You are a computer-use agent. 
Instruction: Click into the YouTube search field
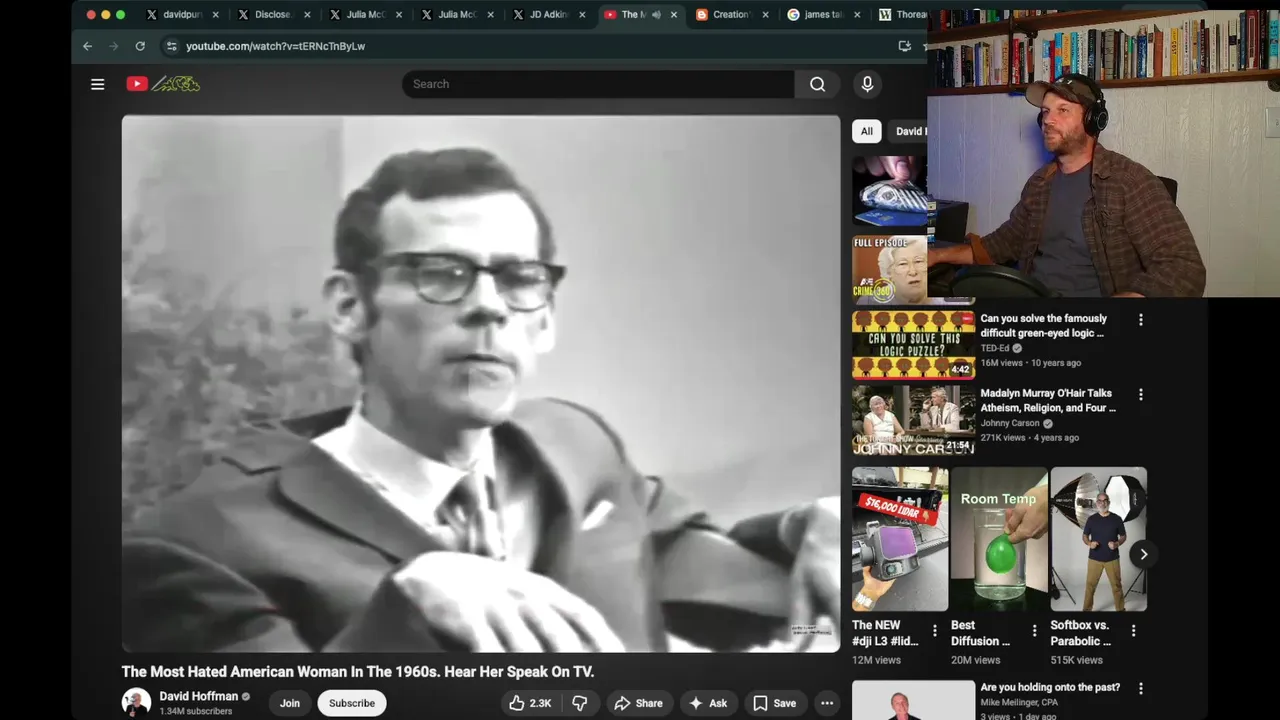click(x=598, y=84)
